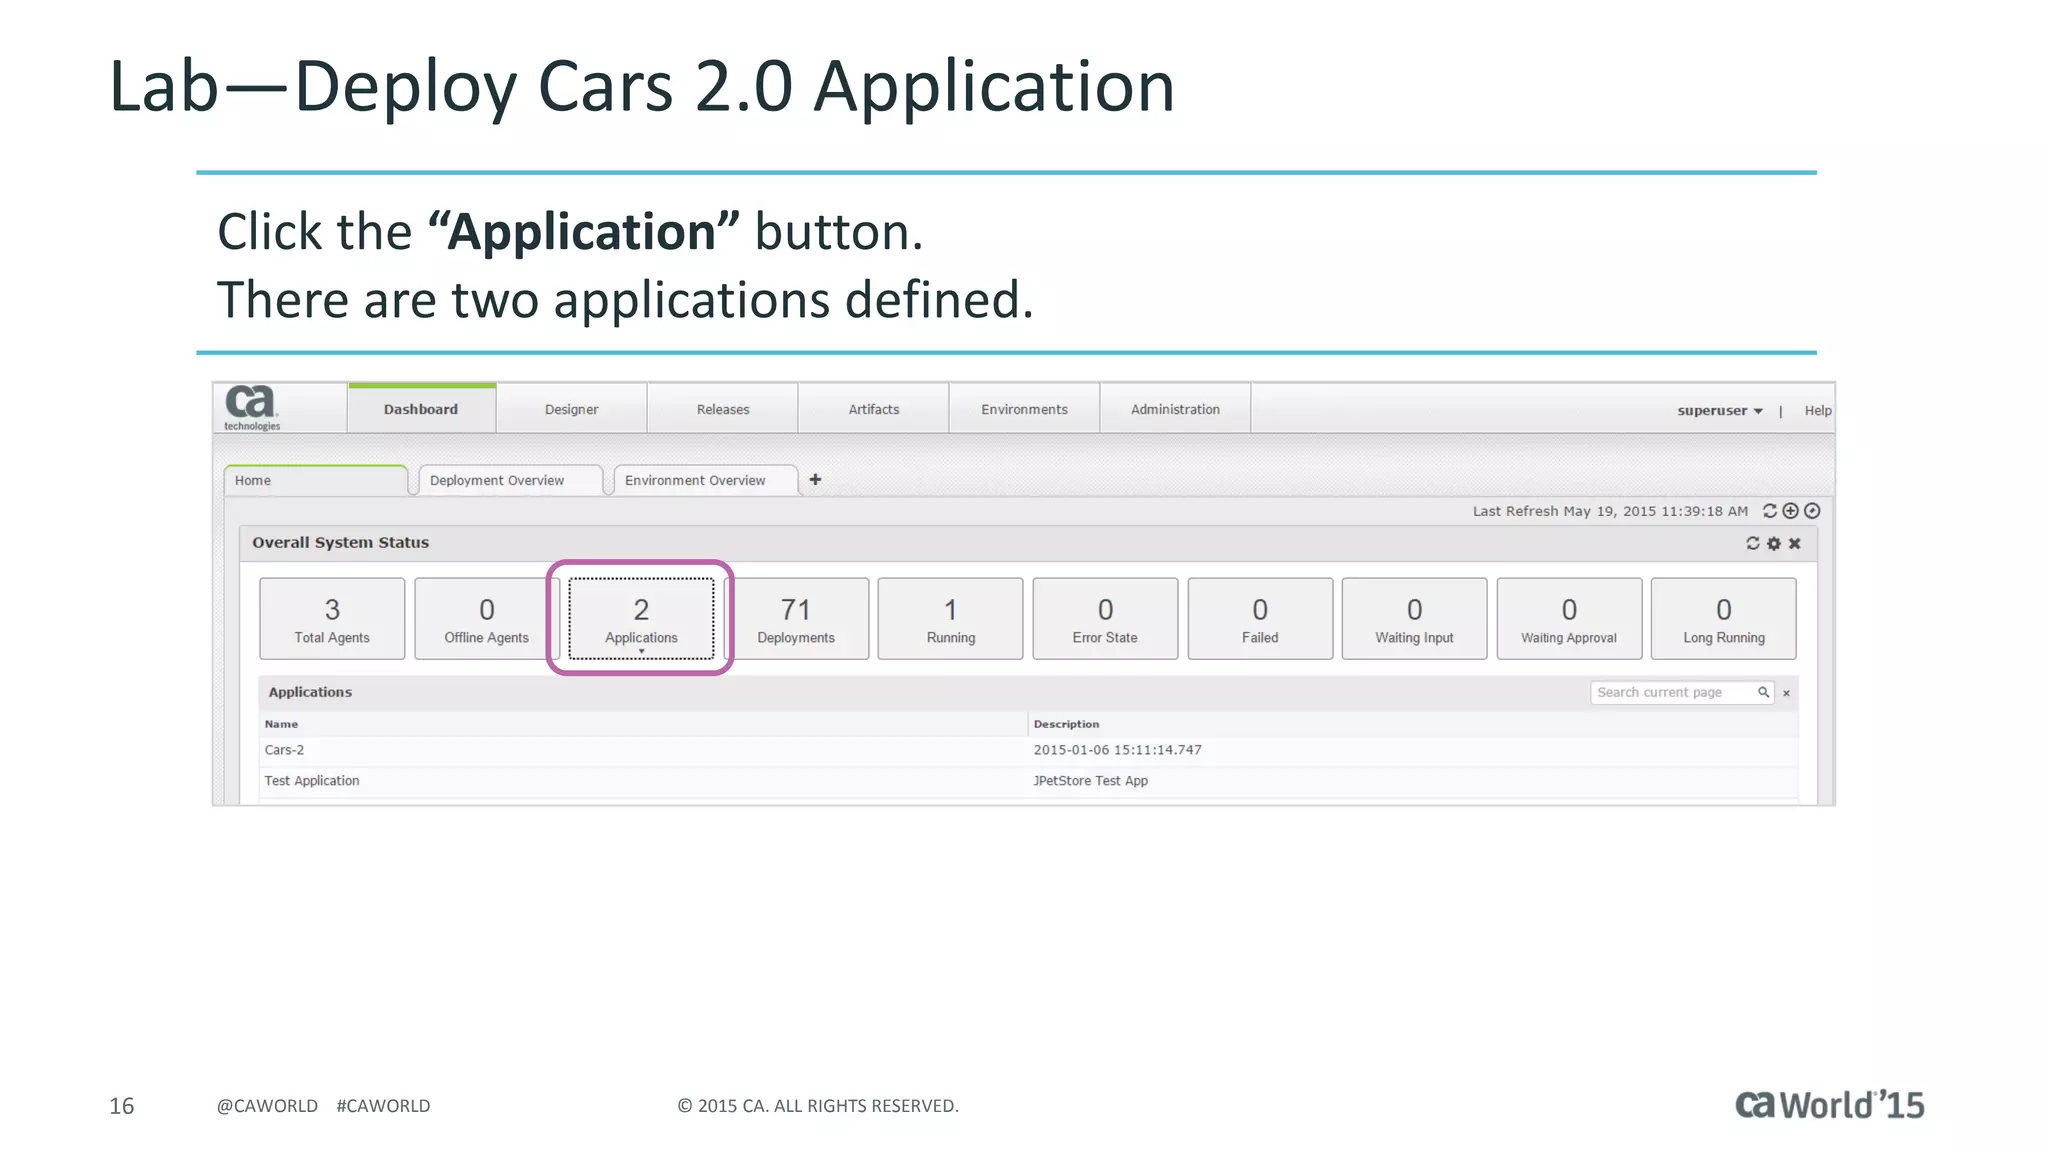Close the Overall System Status panel
Image resolution: width=2048 pixels, height=1152 pixels.
pos(1794,543)
